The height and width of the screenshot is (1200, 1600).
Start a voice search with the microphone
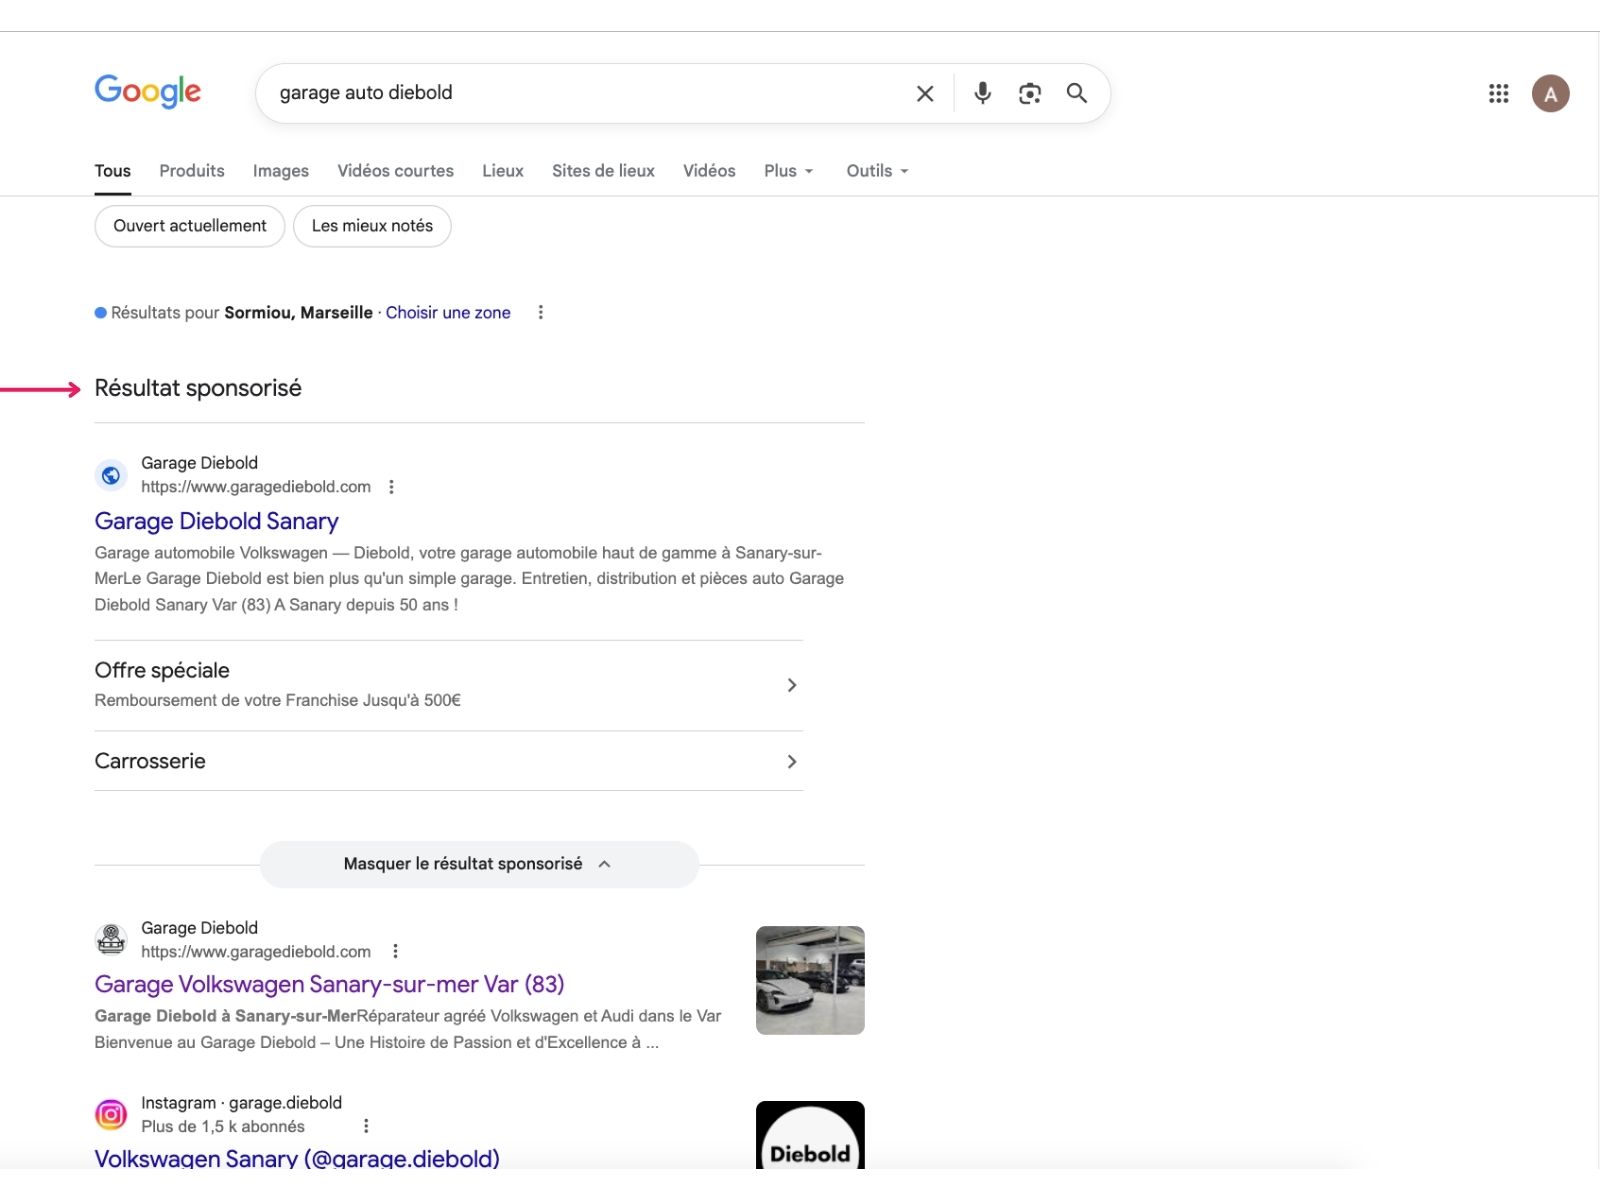point(981,93)
